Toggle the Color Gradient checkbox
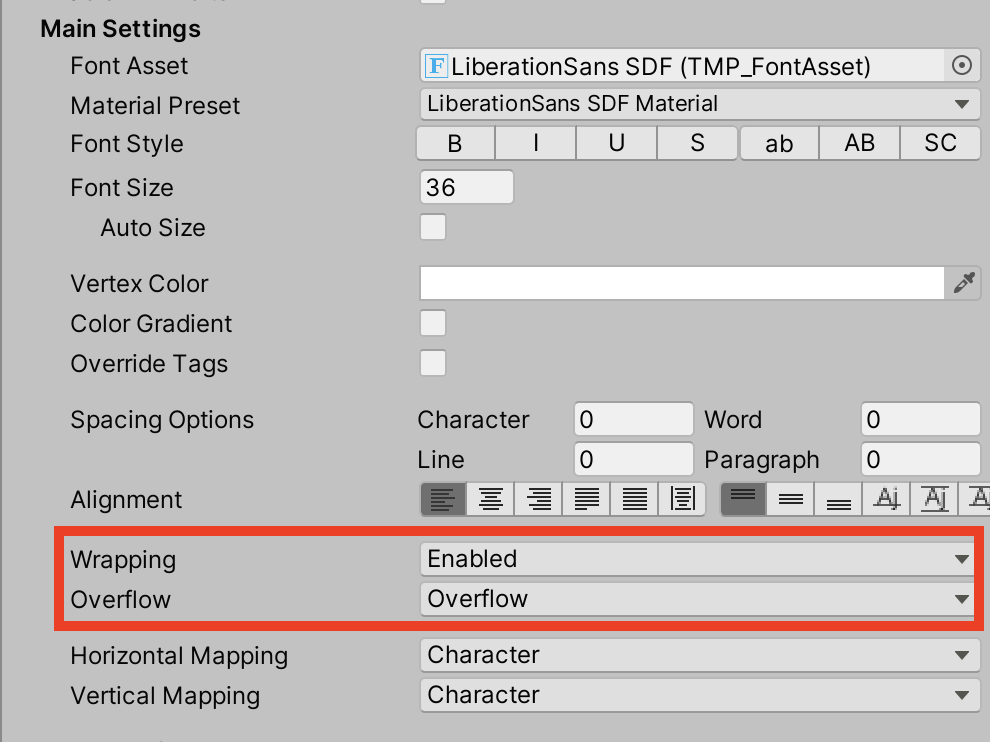This screenshot has width=990, height=742. [433, 323]
